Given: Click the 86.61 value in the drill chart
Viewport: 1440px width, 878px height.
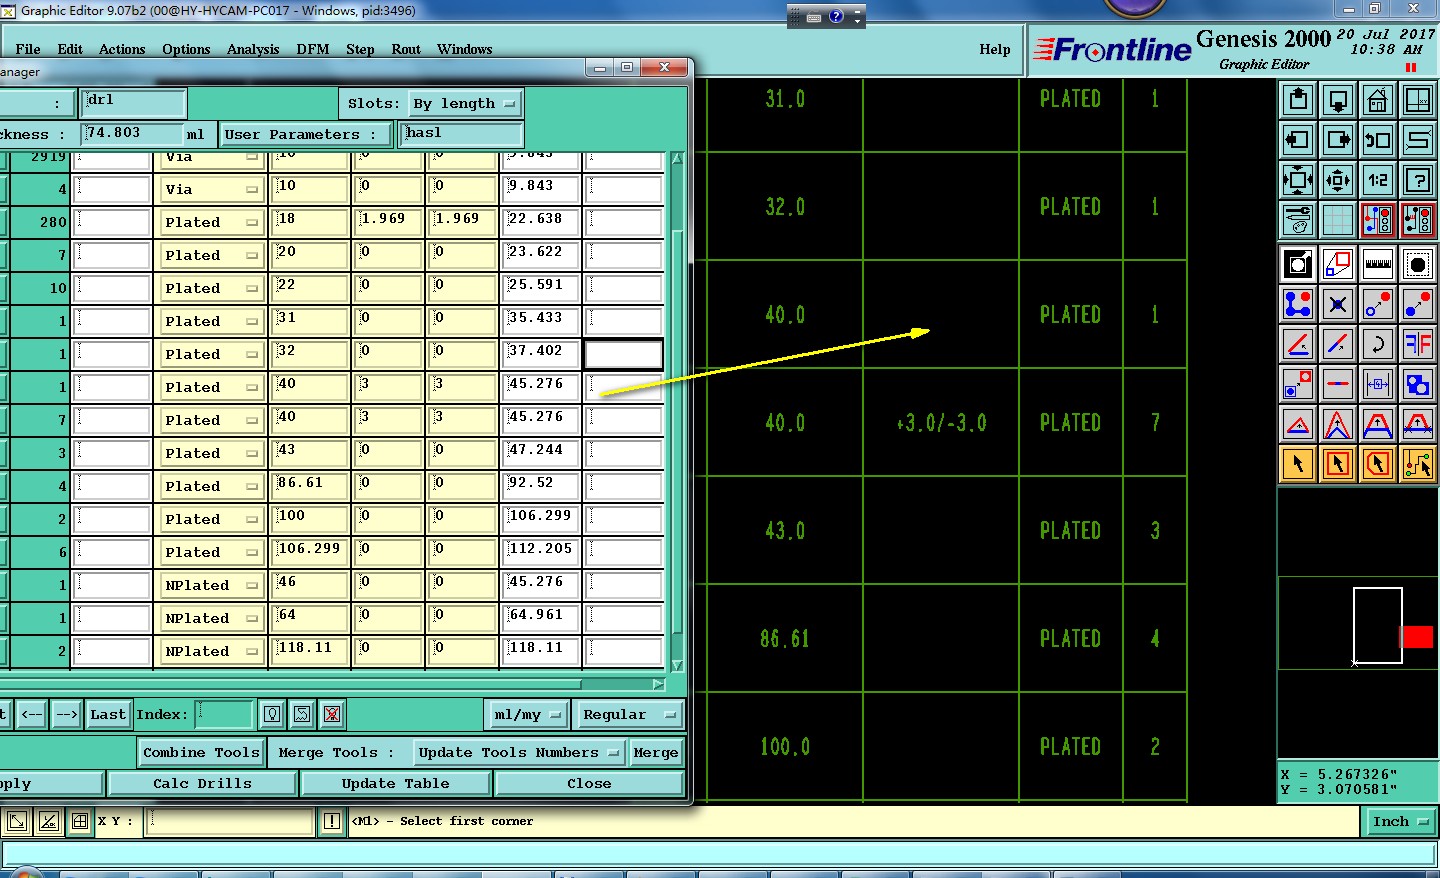Looking at the screenshot, I should click(785, 639).
